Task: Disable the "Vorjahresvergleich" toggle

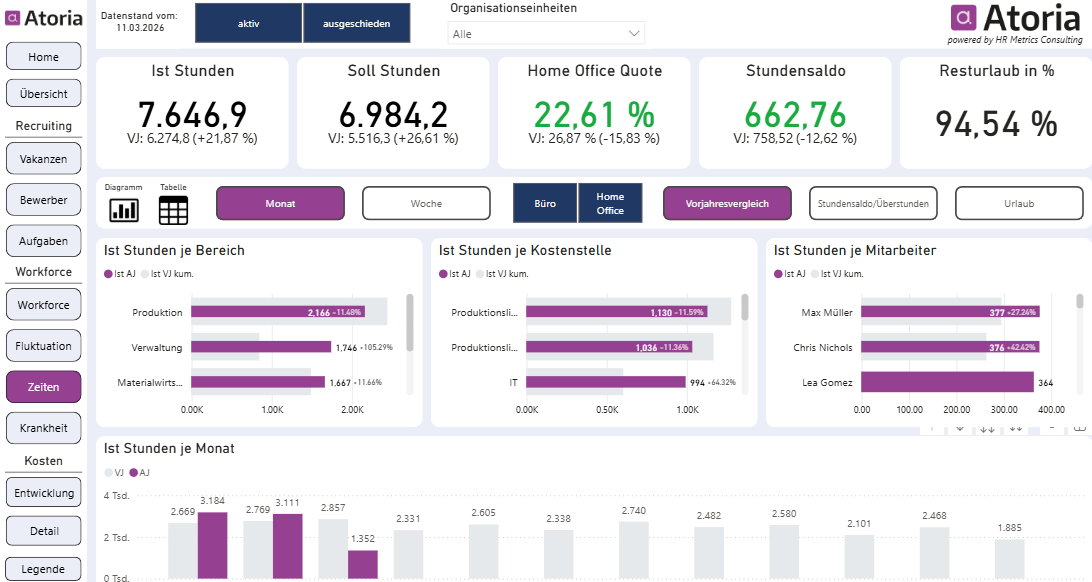Action: tap(726, 202)
